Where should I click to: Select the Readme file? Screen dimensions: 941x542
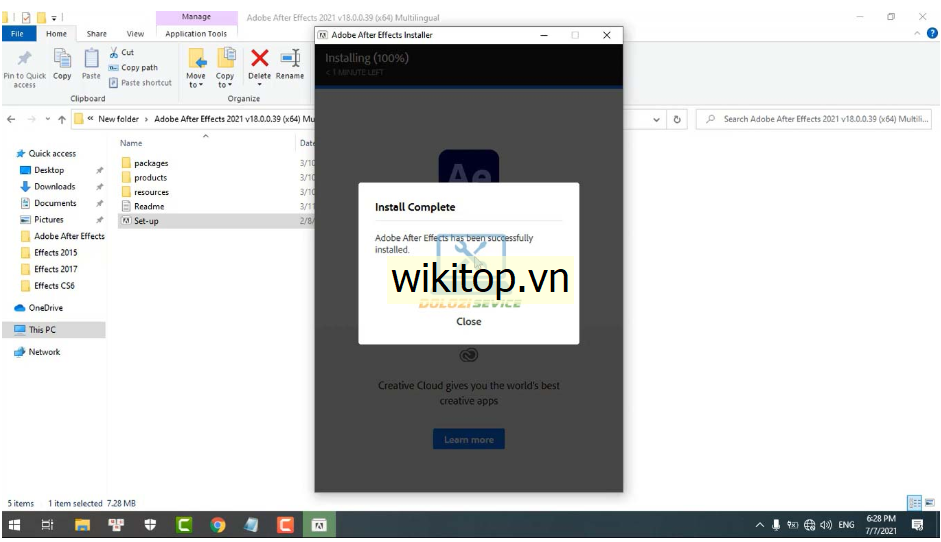[149, 206]
